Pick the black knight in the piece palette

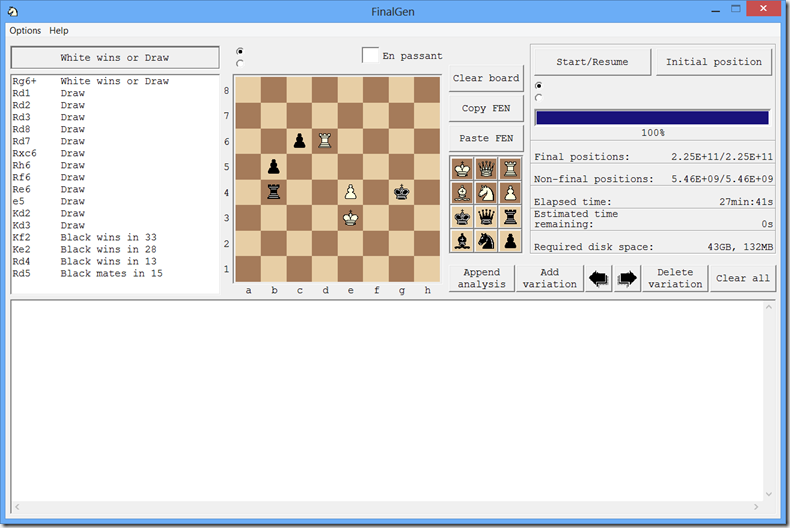tap(486, 241)
